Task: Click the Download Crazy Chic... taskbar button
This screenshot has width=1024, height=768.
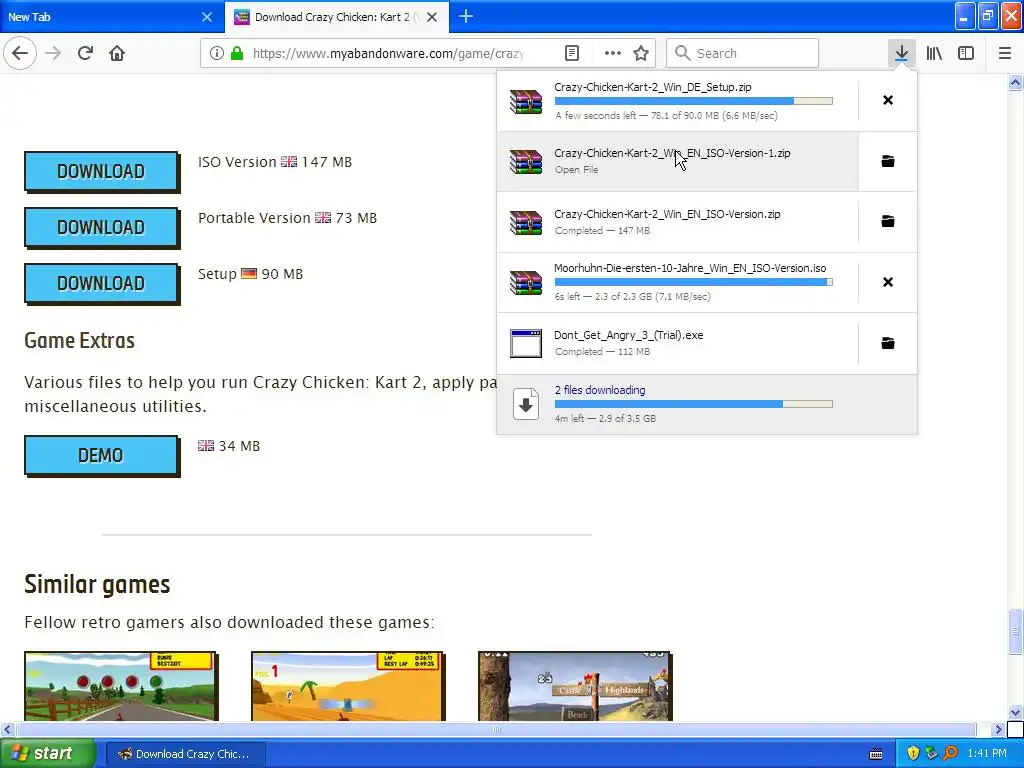Action: coord(185,754)
